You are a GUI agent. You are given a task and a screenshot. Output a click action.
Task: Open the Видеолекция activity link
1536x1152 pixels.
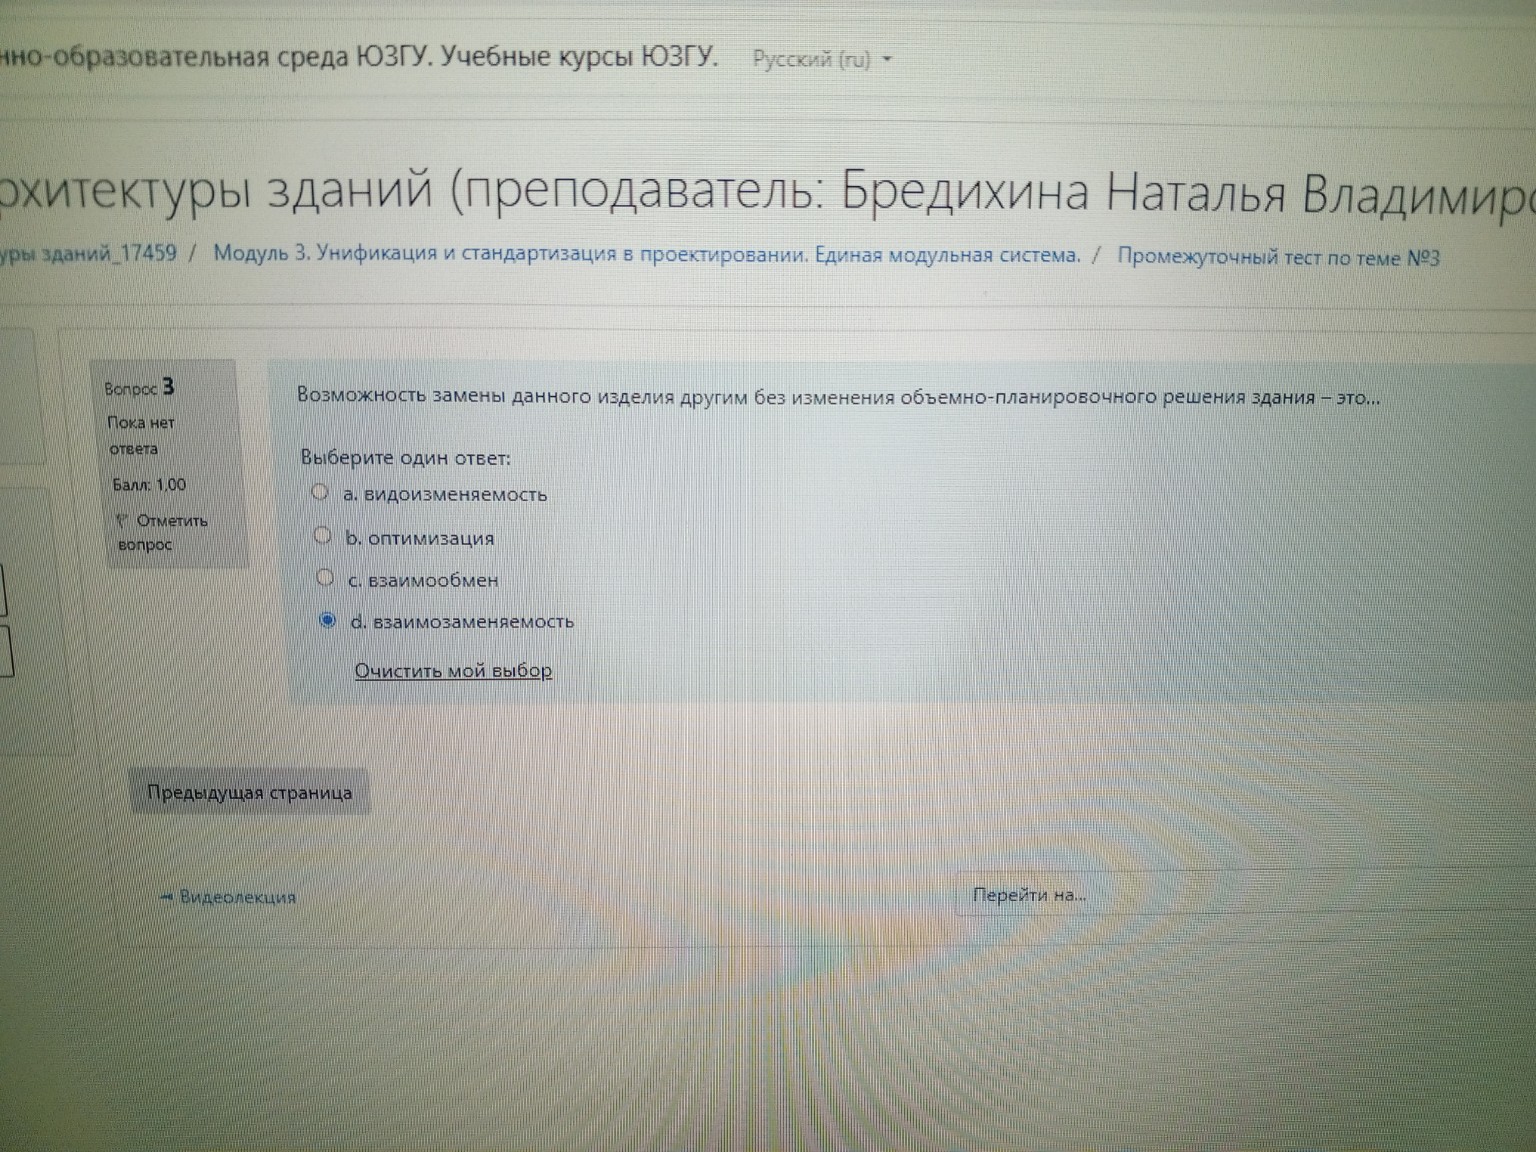pyautogui.click(x=236, y=897)
